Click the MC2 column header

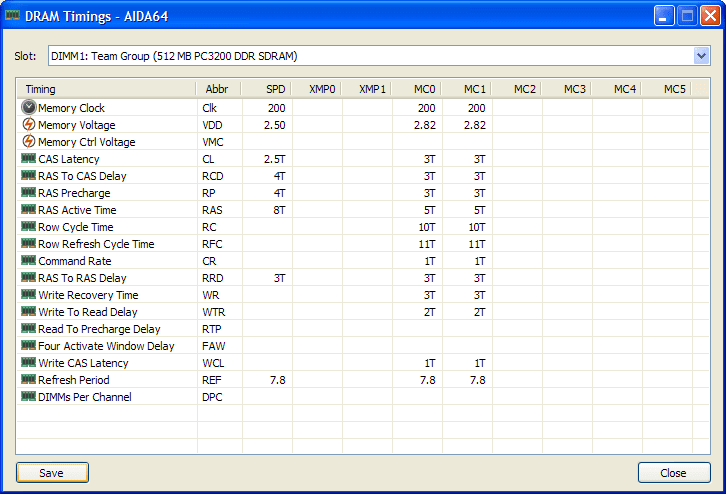(x=517, y=89)
